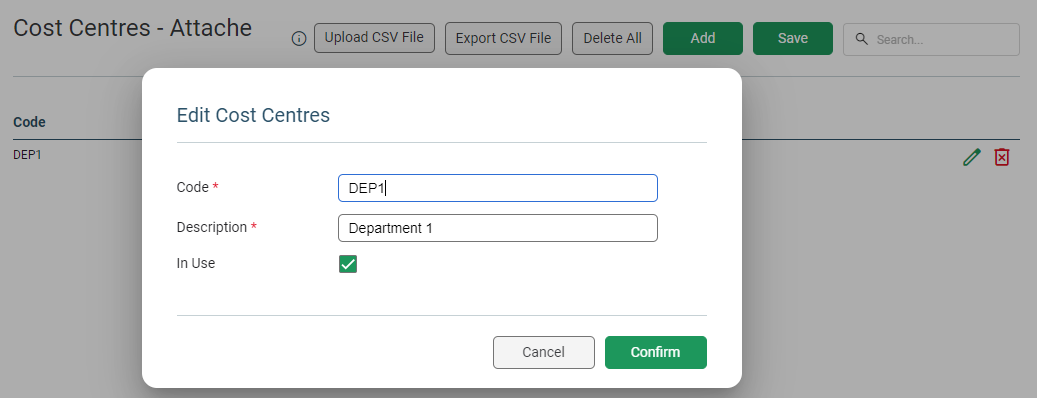Click the info circle icon beside Upload CSV

299,39
